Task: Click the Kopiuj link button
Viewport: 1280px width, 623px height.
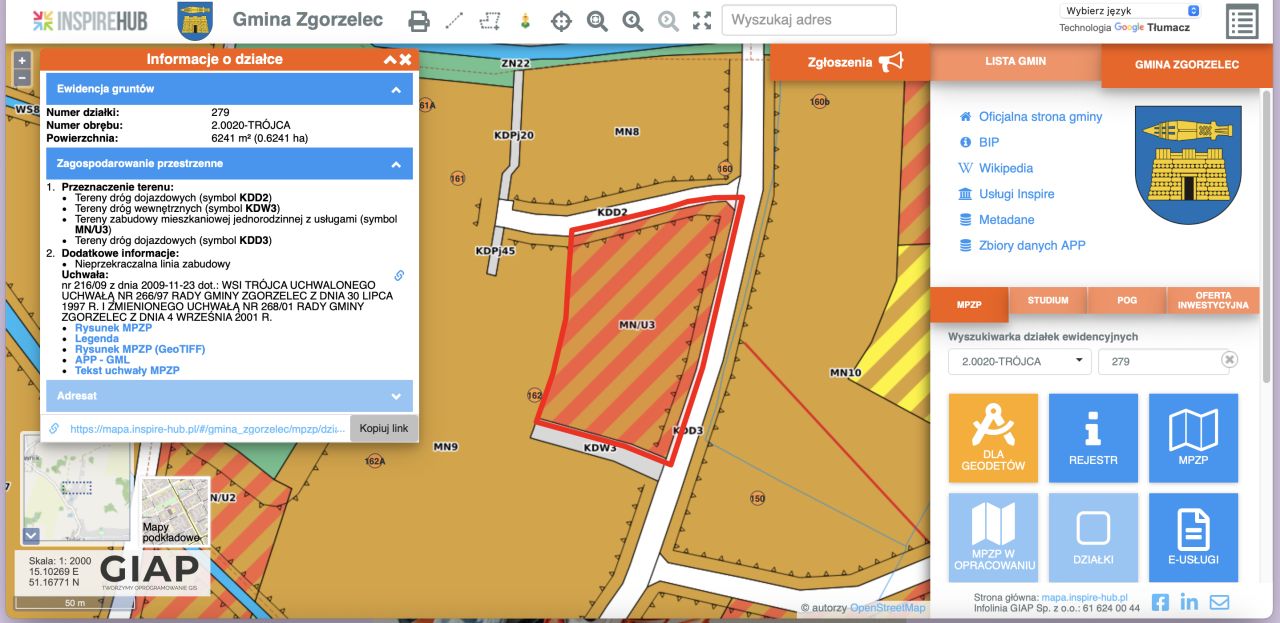Action: [384, 428]
